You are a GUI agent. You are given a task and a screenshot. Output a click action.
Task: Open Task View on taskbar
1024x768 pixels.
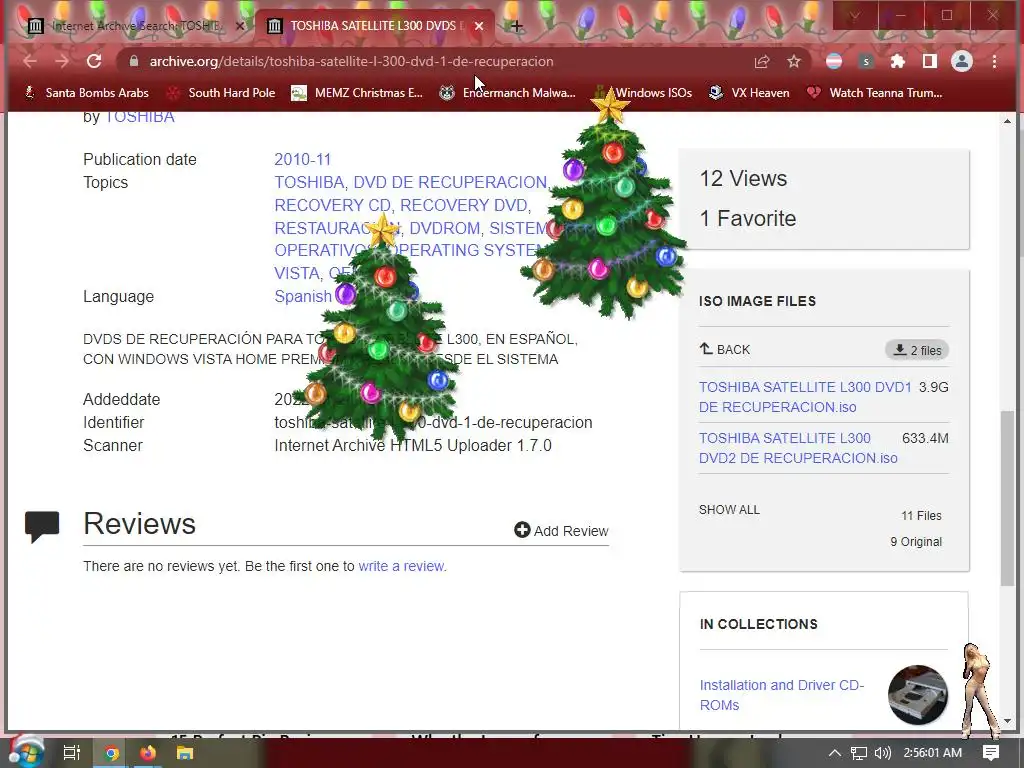(72, 753)
